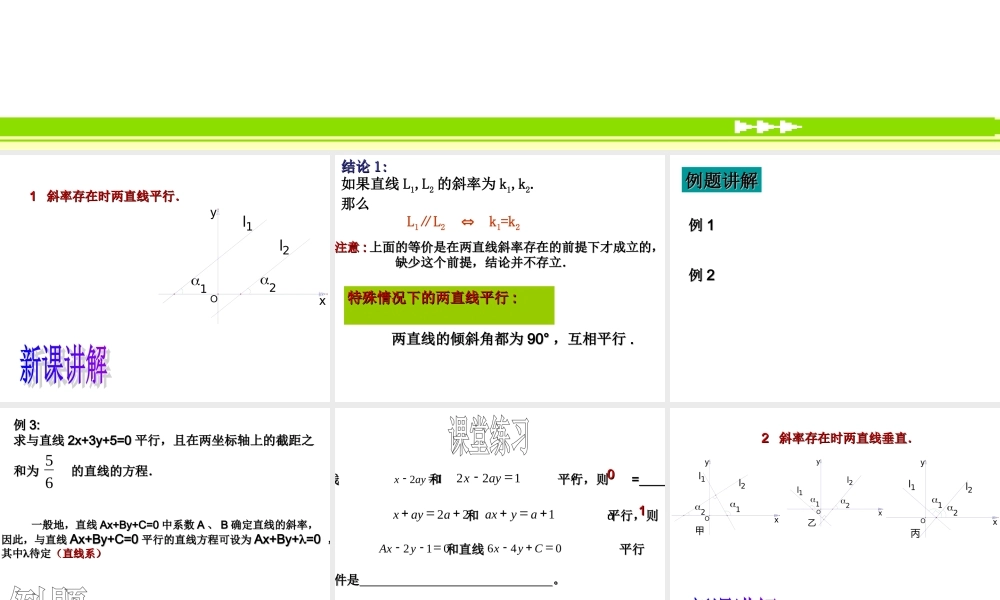Image resolution: width=1000 pixels, height=600 pixels.
Task: Select the orange formula "L1//L2 ⇔ k1=k2"
Action: 464,222
